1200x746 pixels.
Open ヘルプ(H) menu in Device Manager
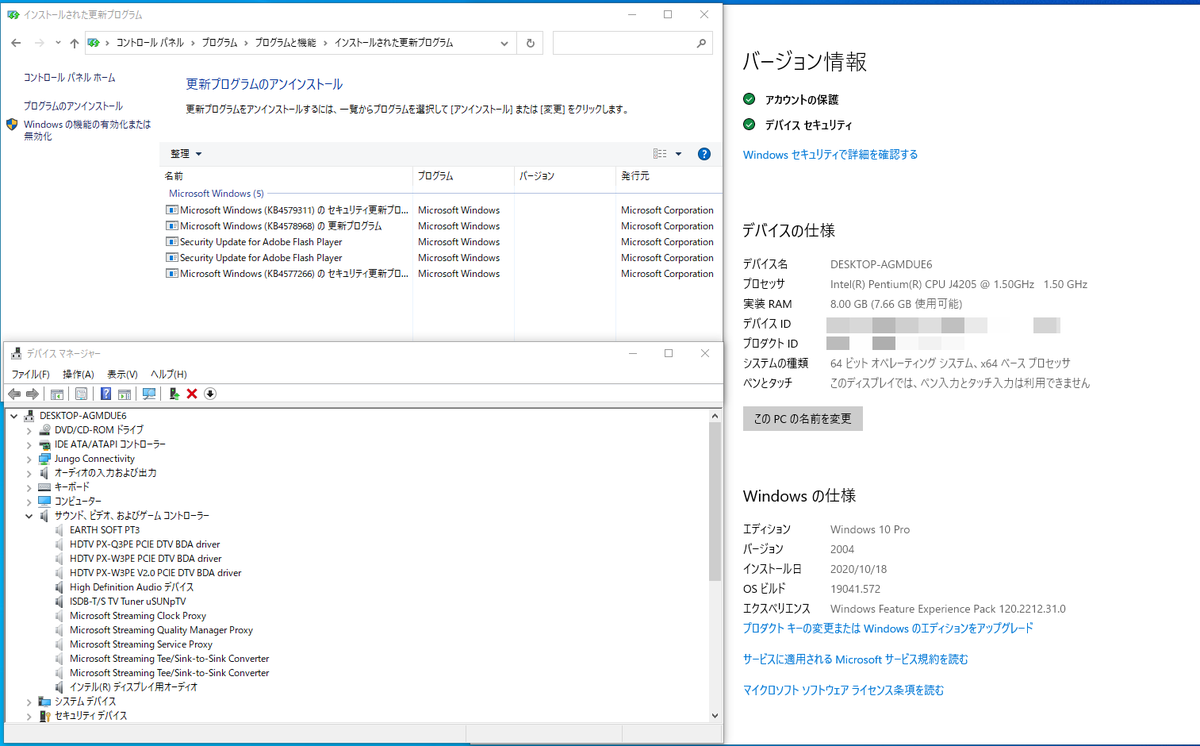pyautogui.click(x=168, y=374)
